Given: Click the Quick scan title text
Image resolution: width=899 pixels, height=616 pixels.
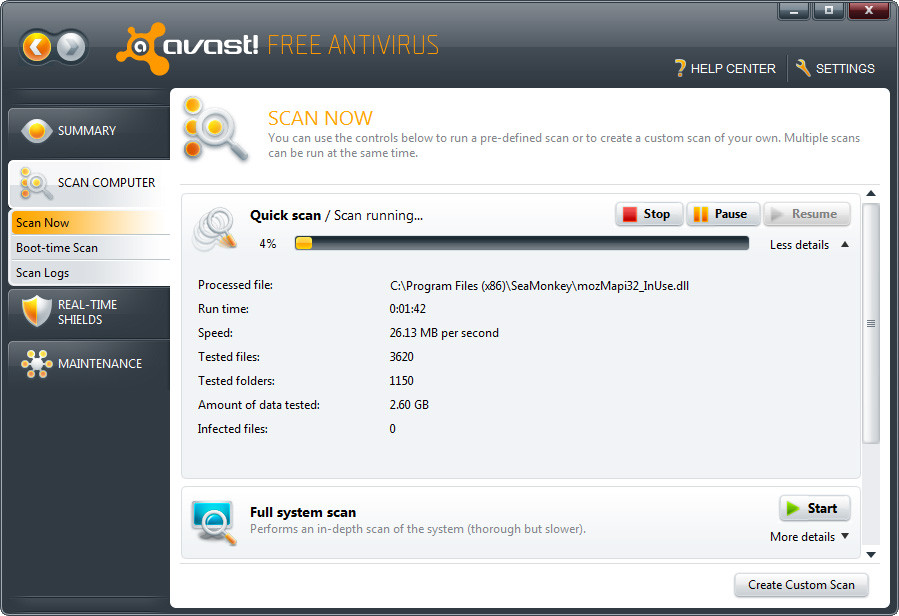Looking at the screenshot, I should 286,216.
